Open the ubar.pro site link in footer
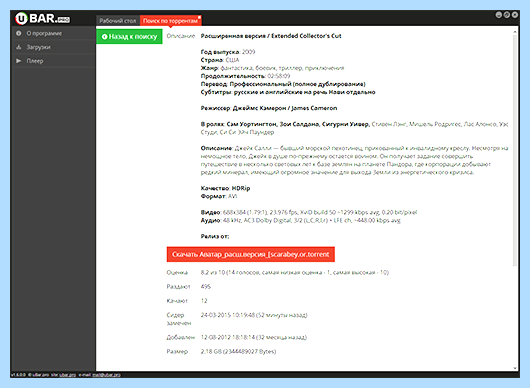 68,375
